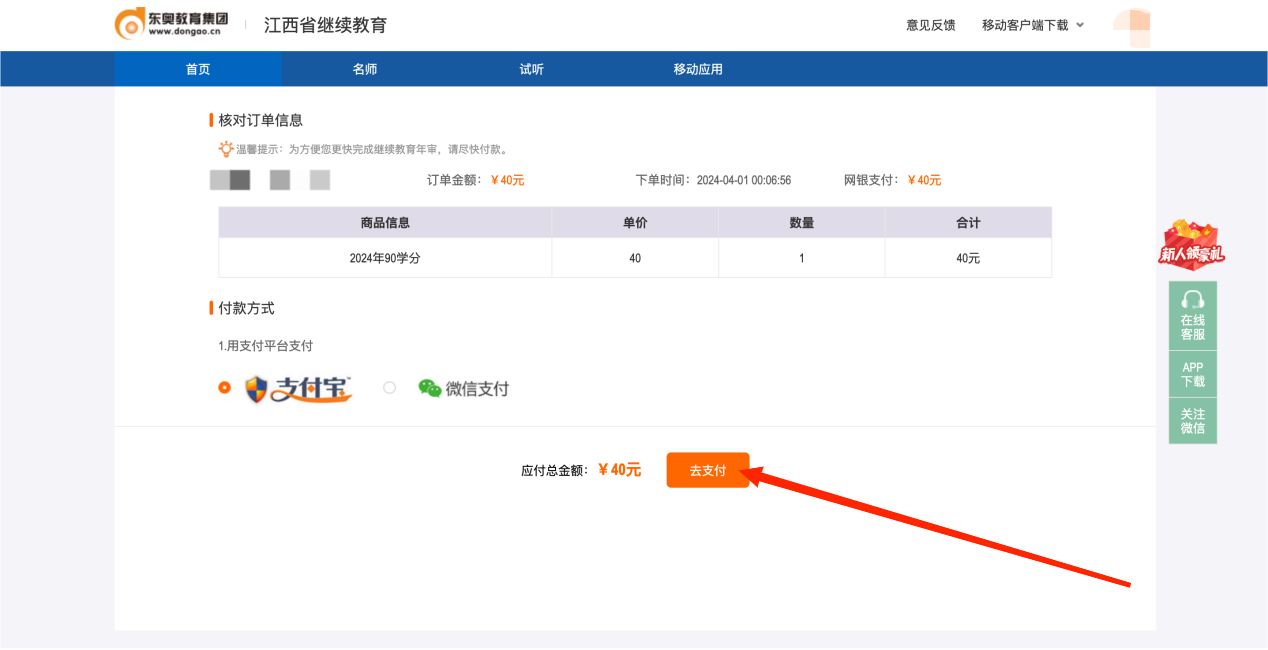Open the 新人领豪礼 gift promo icon
The image size is (1268, 650).
pyautogui.click(x=1192, y=244)
